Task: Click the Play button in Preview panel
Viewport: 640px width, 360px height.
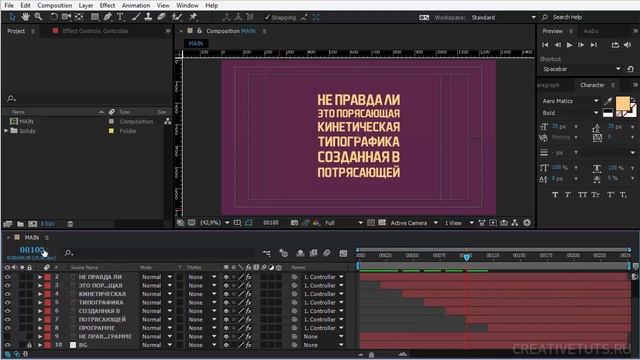Action: pos(569,45)
